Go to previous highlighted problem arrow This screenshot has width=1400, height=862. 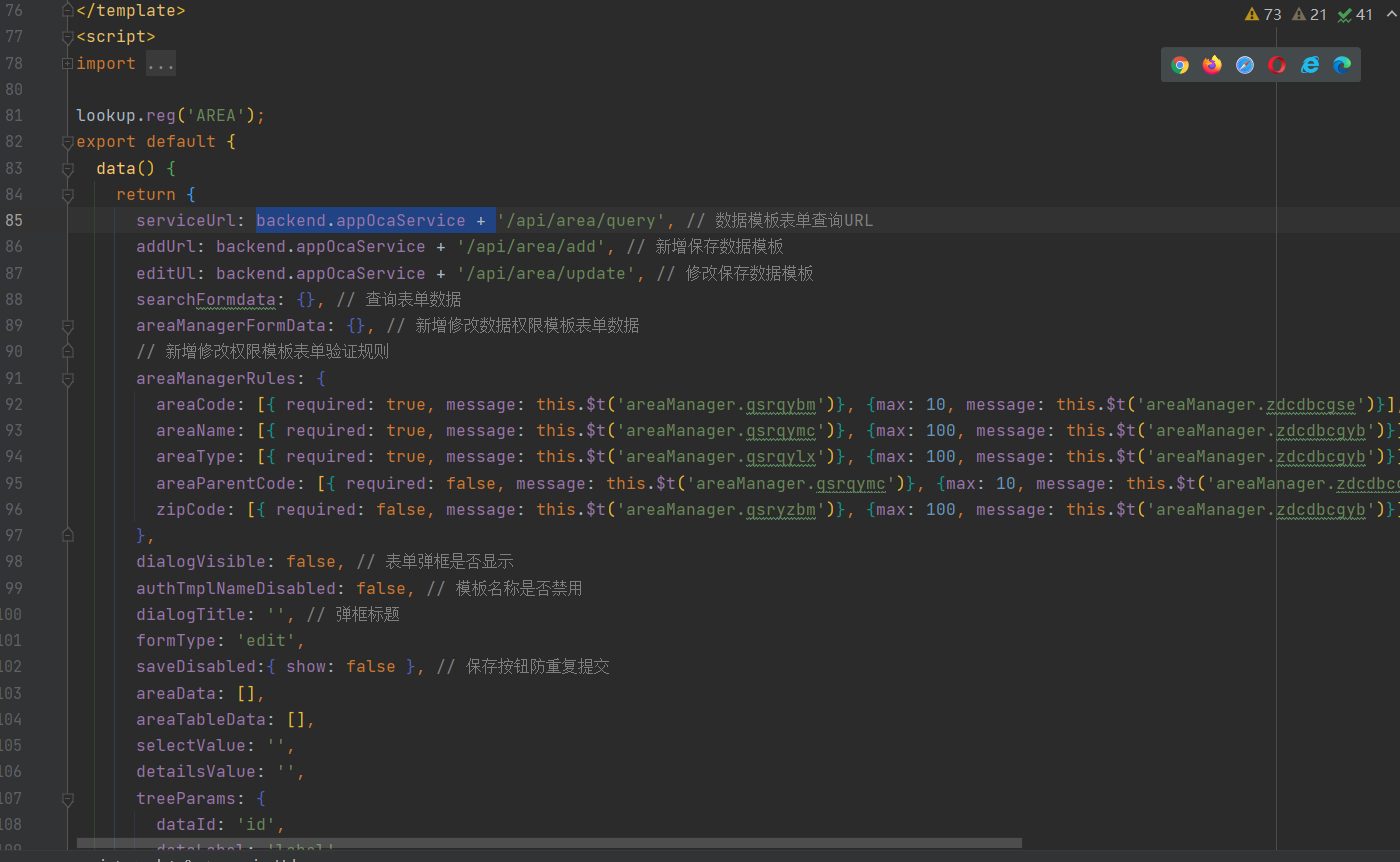(1391, 14)
